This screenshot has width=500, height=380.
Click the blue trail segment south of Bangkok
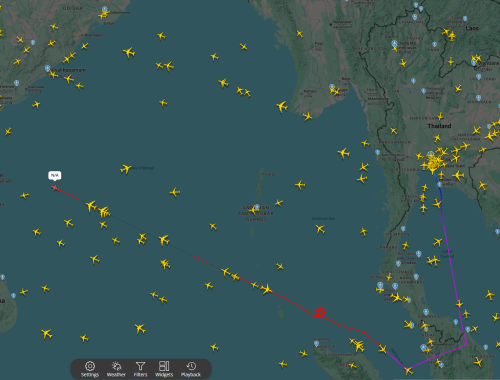439,188
